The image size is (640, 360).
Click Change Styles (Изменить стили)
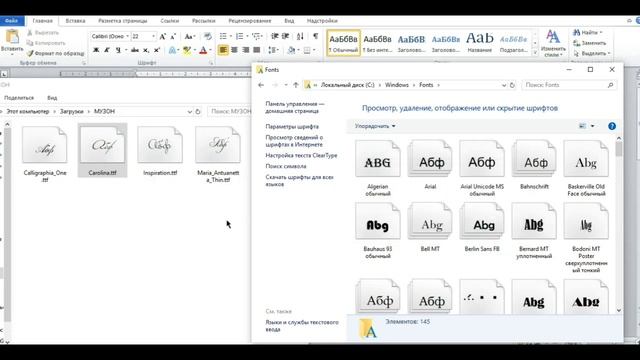[x=553, y=43]
